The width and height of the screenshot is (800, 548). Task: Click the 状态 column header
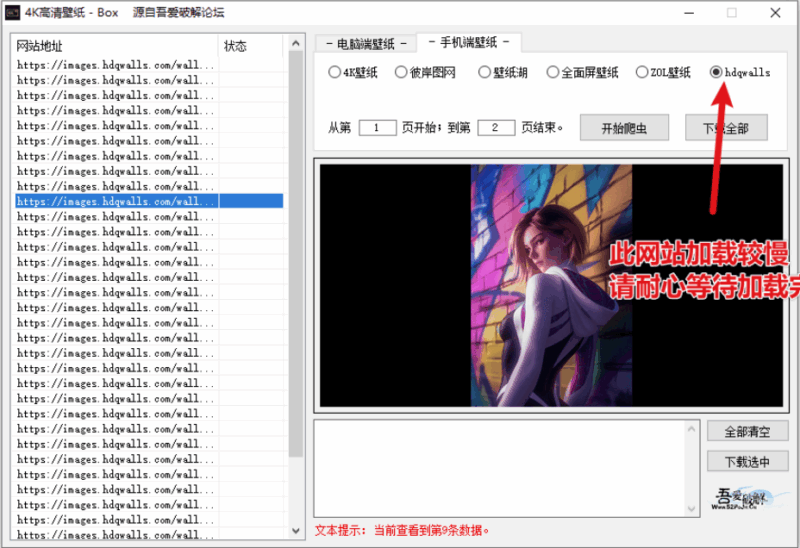251,46
